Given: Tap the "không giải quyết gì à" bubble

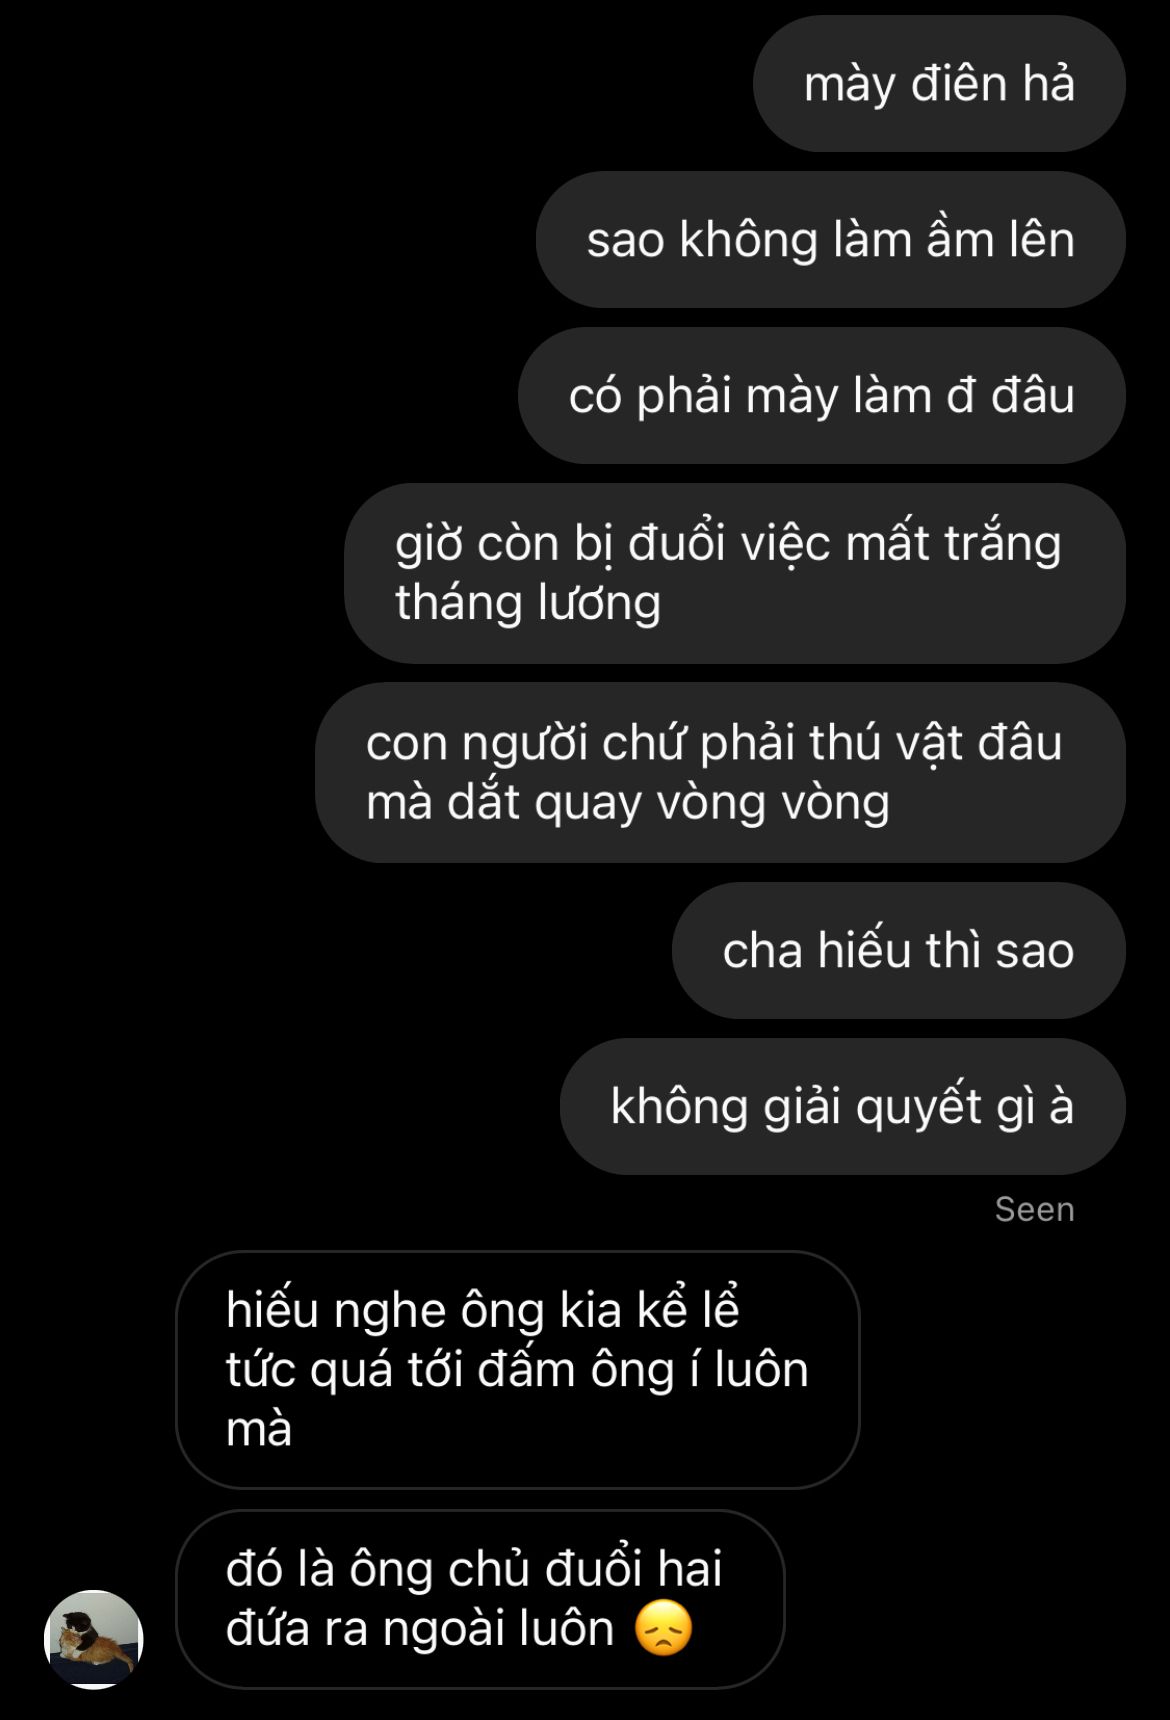Looking at the screenshot, I should click(x=843, y=1106).
